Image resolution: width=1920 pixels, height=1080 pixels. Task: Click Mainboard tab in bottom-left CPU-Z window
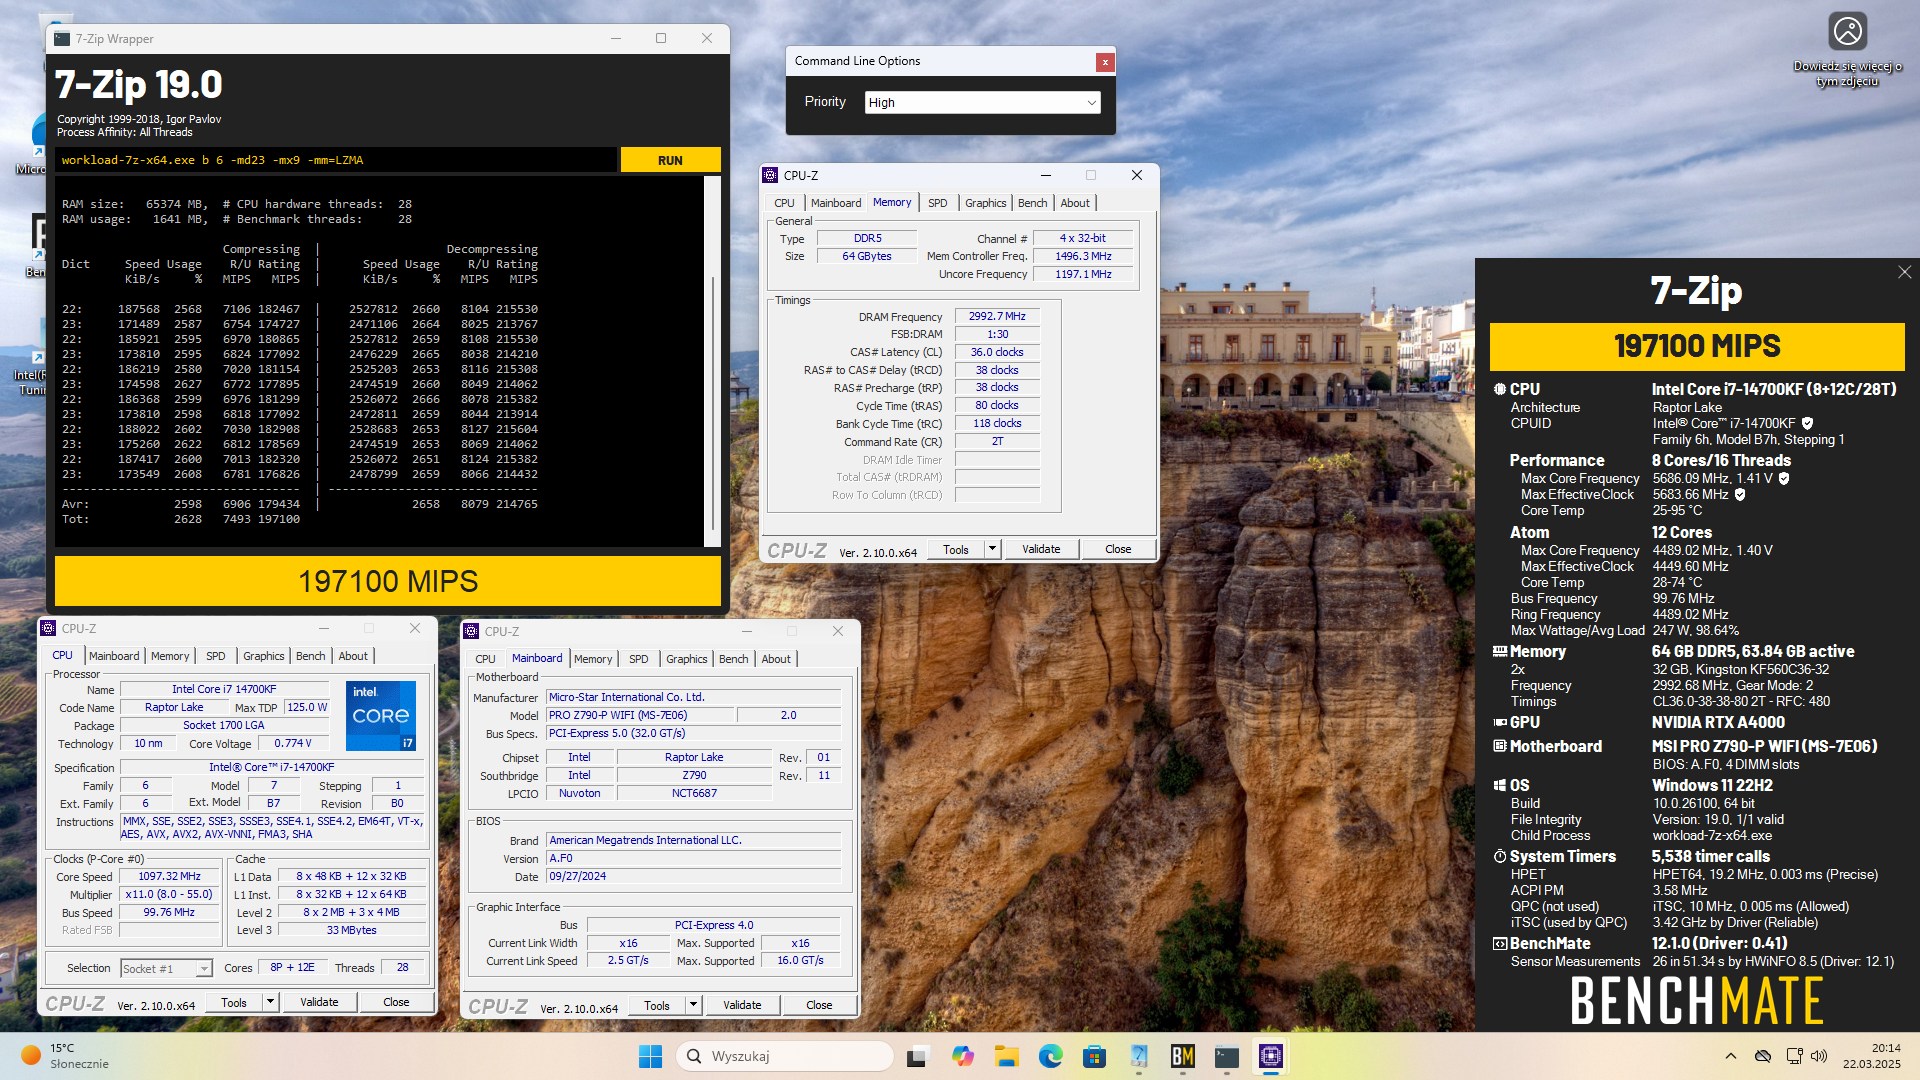pos(114,656)
